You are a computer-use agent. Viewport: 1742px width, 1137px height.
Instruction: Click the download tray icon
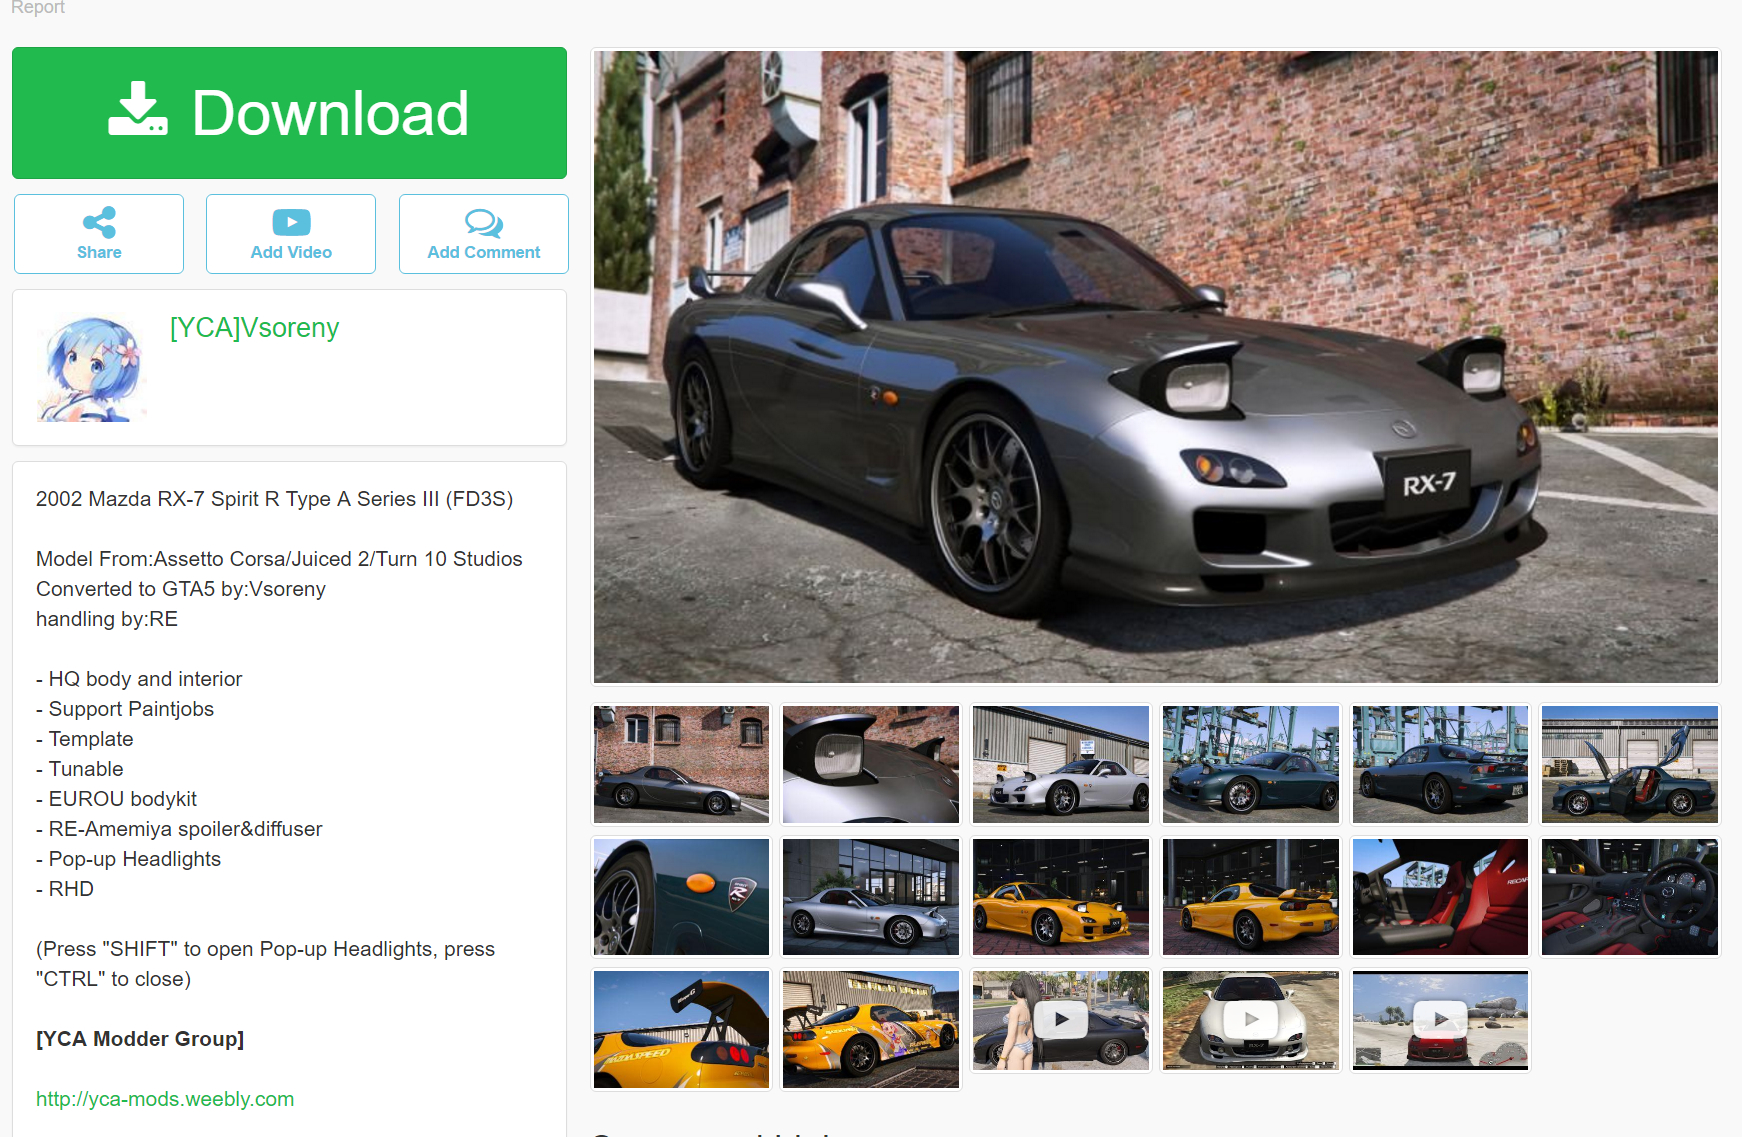pyautogui.click(x=138, y=109)
